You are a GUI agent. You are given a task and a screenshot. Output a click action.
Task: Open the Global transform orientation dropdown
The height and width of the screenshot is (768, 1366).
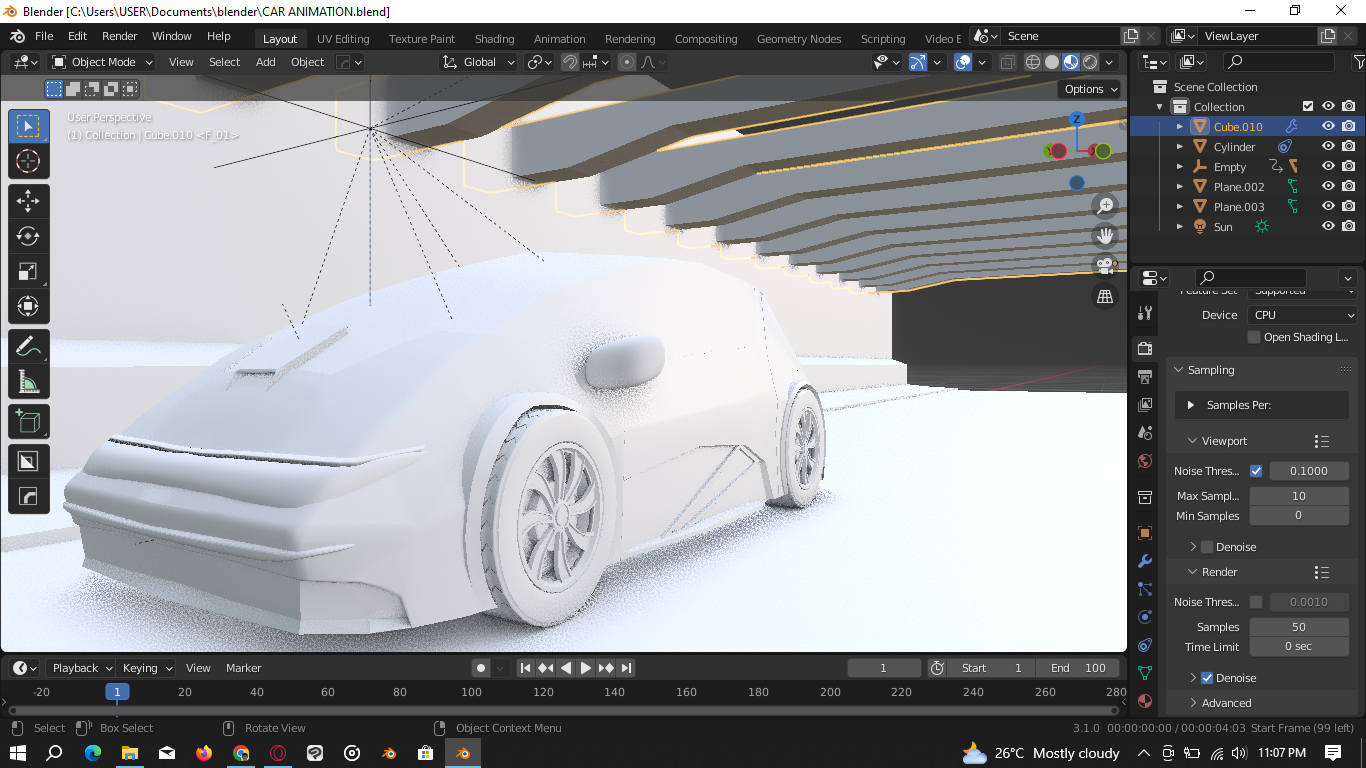coord(478,62)
